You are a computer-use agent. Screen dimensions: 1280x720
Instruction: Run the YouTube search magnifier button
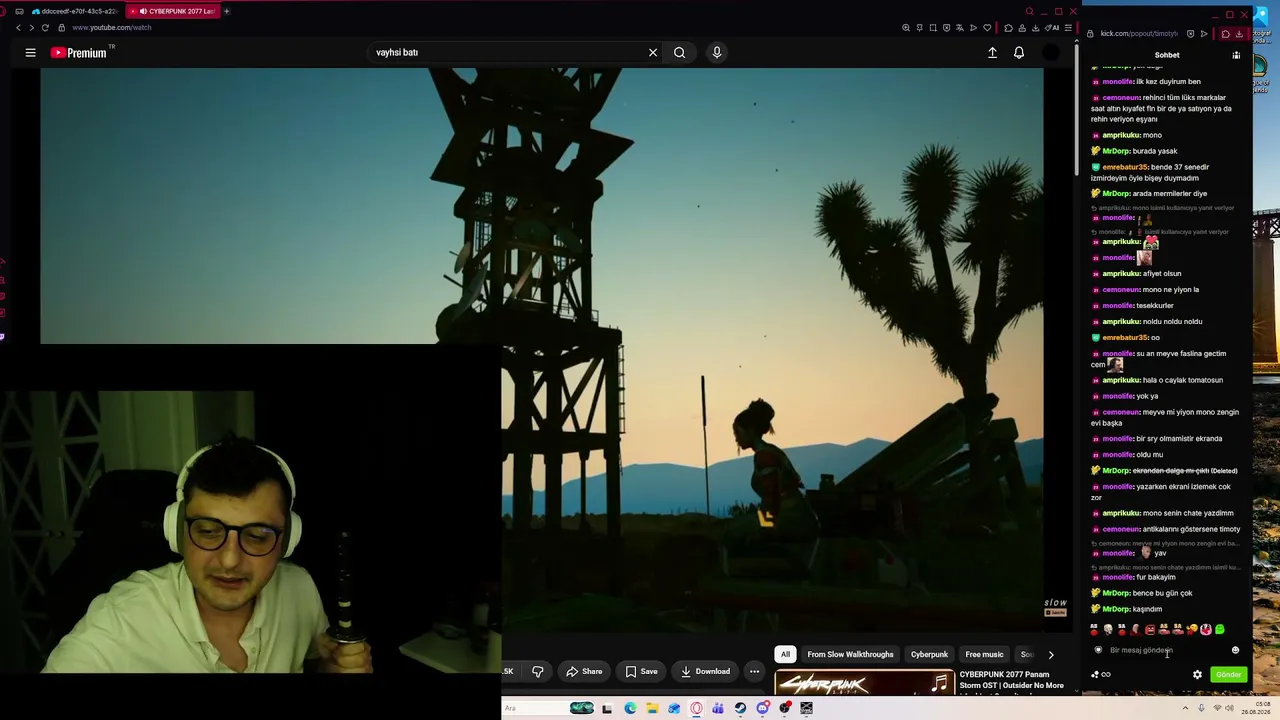click(679, 53)
